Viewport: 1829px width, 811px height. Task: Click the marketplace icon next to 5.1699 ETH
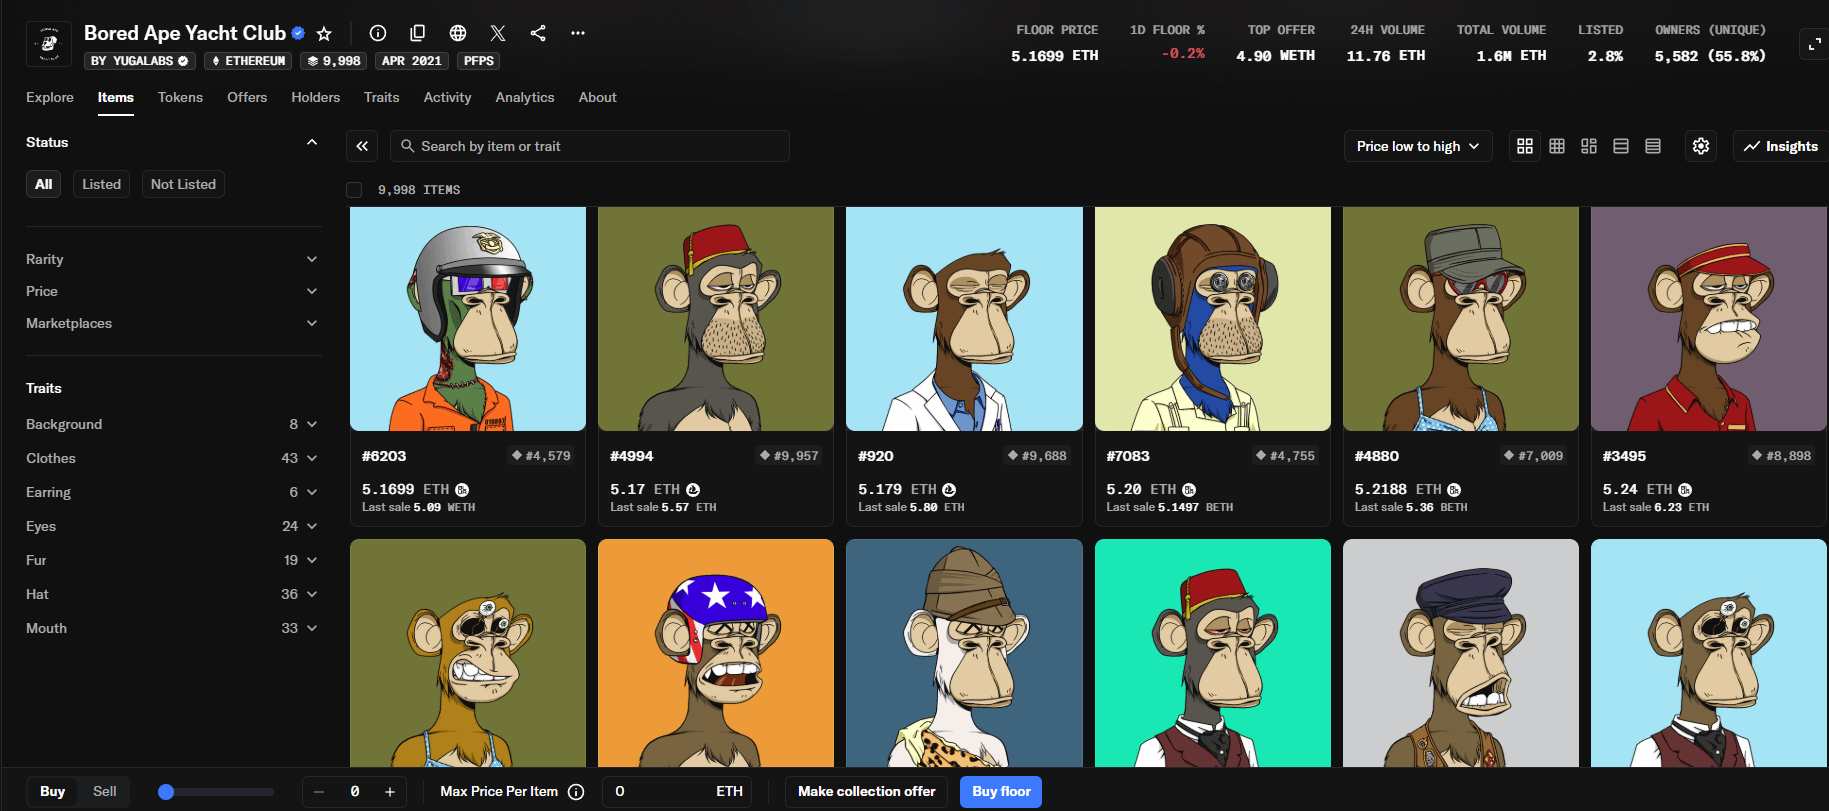tap(462, 490)
